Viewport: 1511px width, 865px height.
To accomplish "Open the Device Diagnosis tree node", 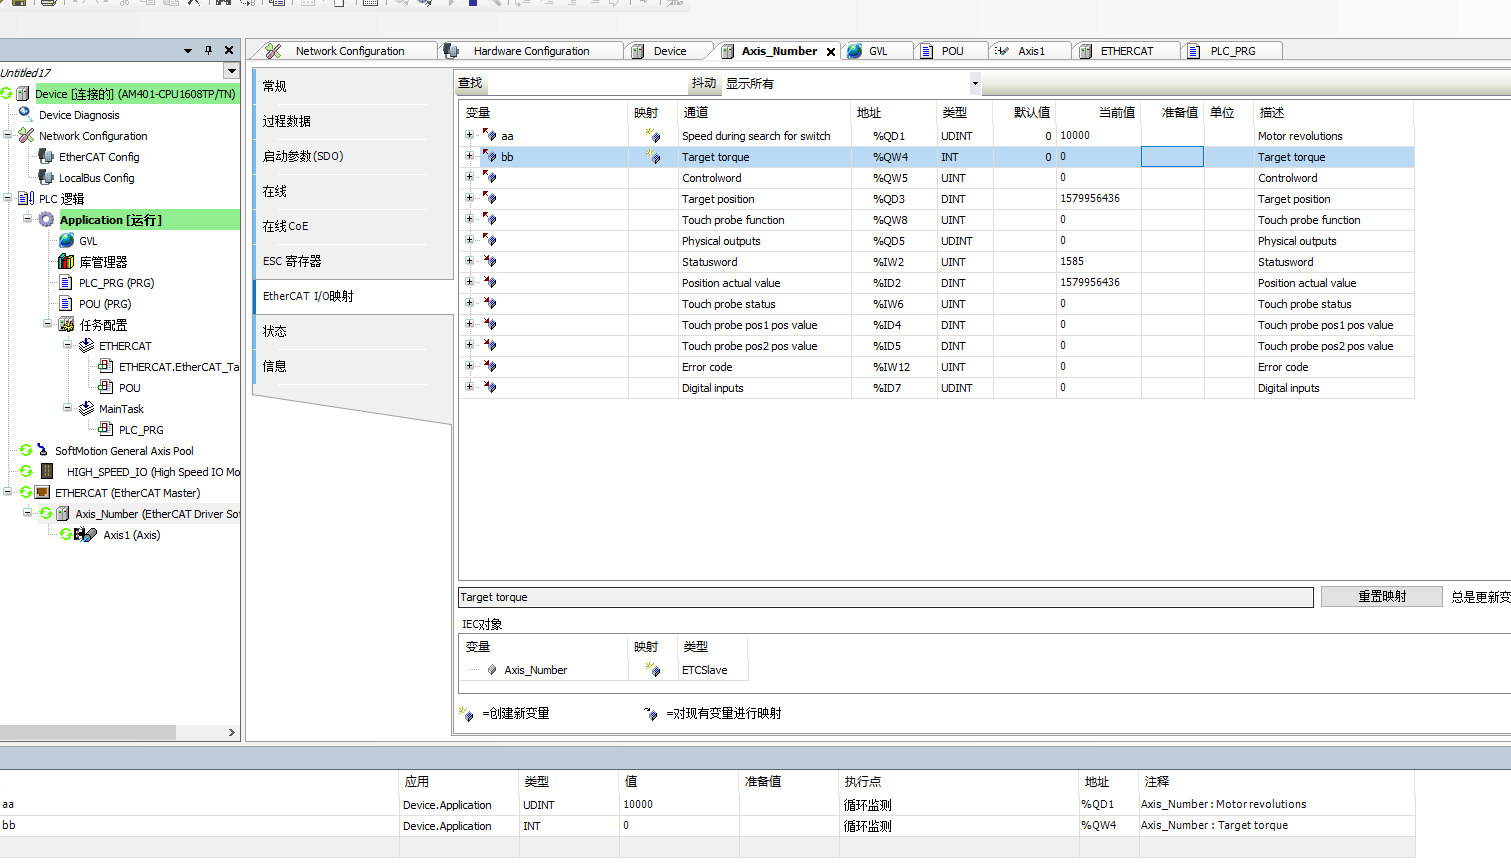I will point(78,115).
